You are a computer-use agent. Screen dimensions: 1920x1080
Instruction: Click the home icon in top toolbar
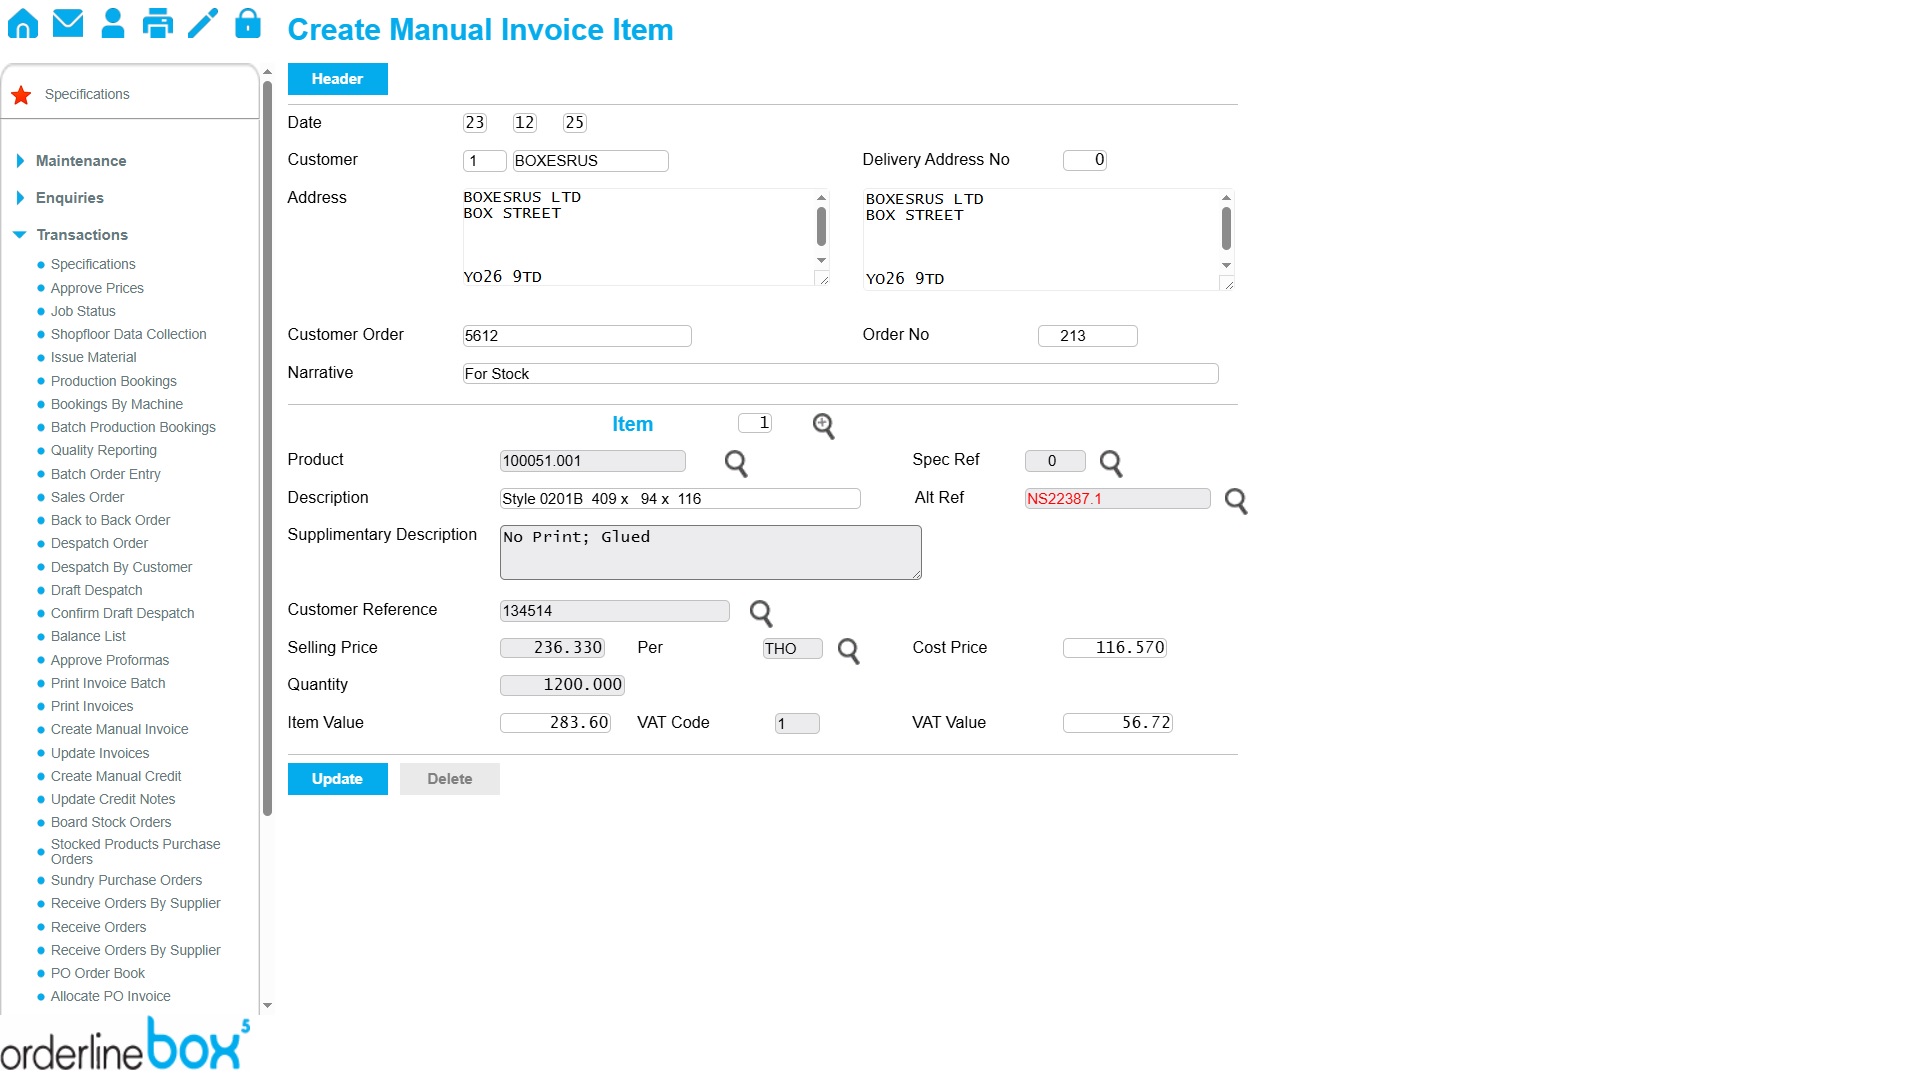pyautogui.click(x=23, y=23)
